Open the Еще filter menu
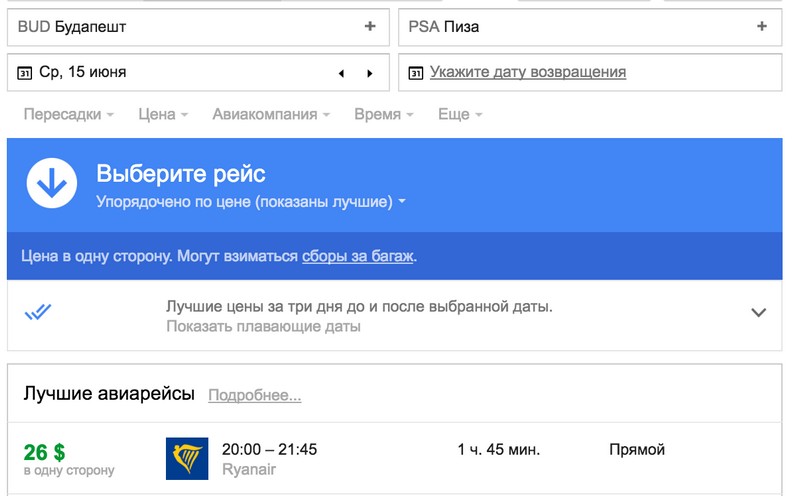 pyautogui.click(x=460, y=114)
